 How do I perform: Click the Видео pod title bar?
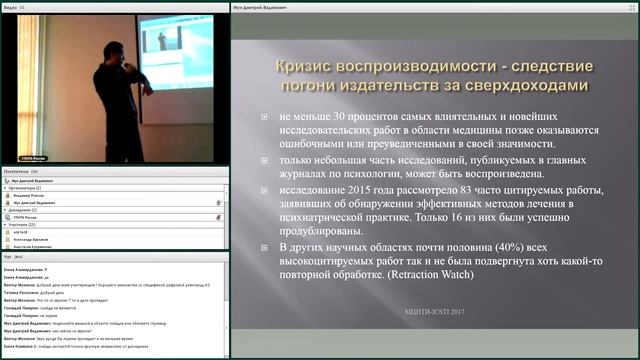(x=115, y=7)
